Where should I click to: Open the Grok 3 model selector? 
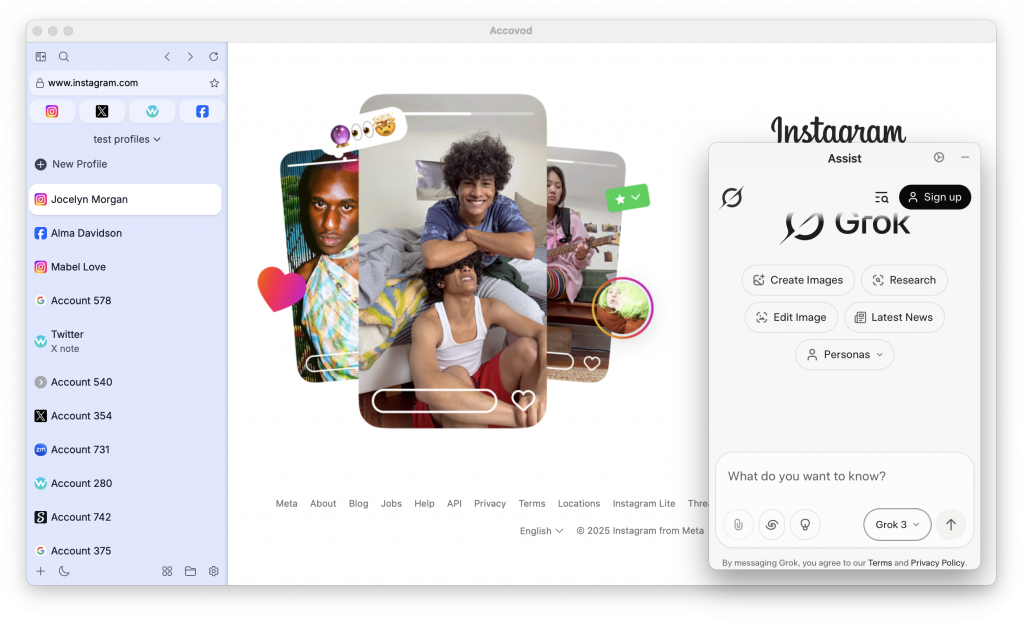point(897,524)
